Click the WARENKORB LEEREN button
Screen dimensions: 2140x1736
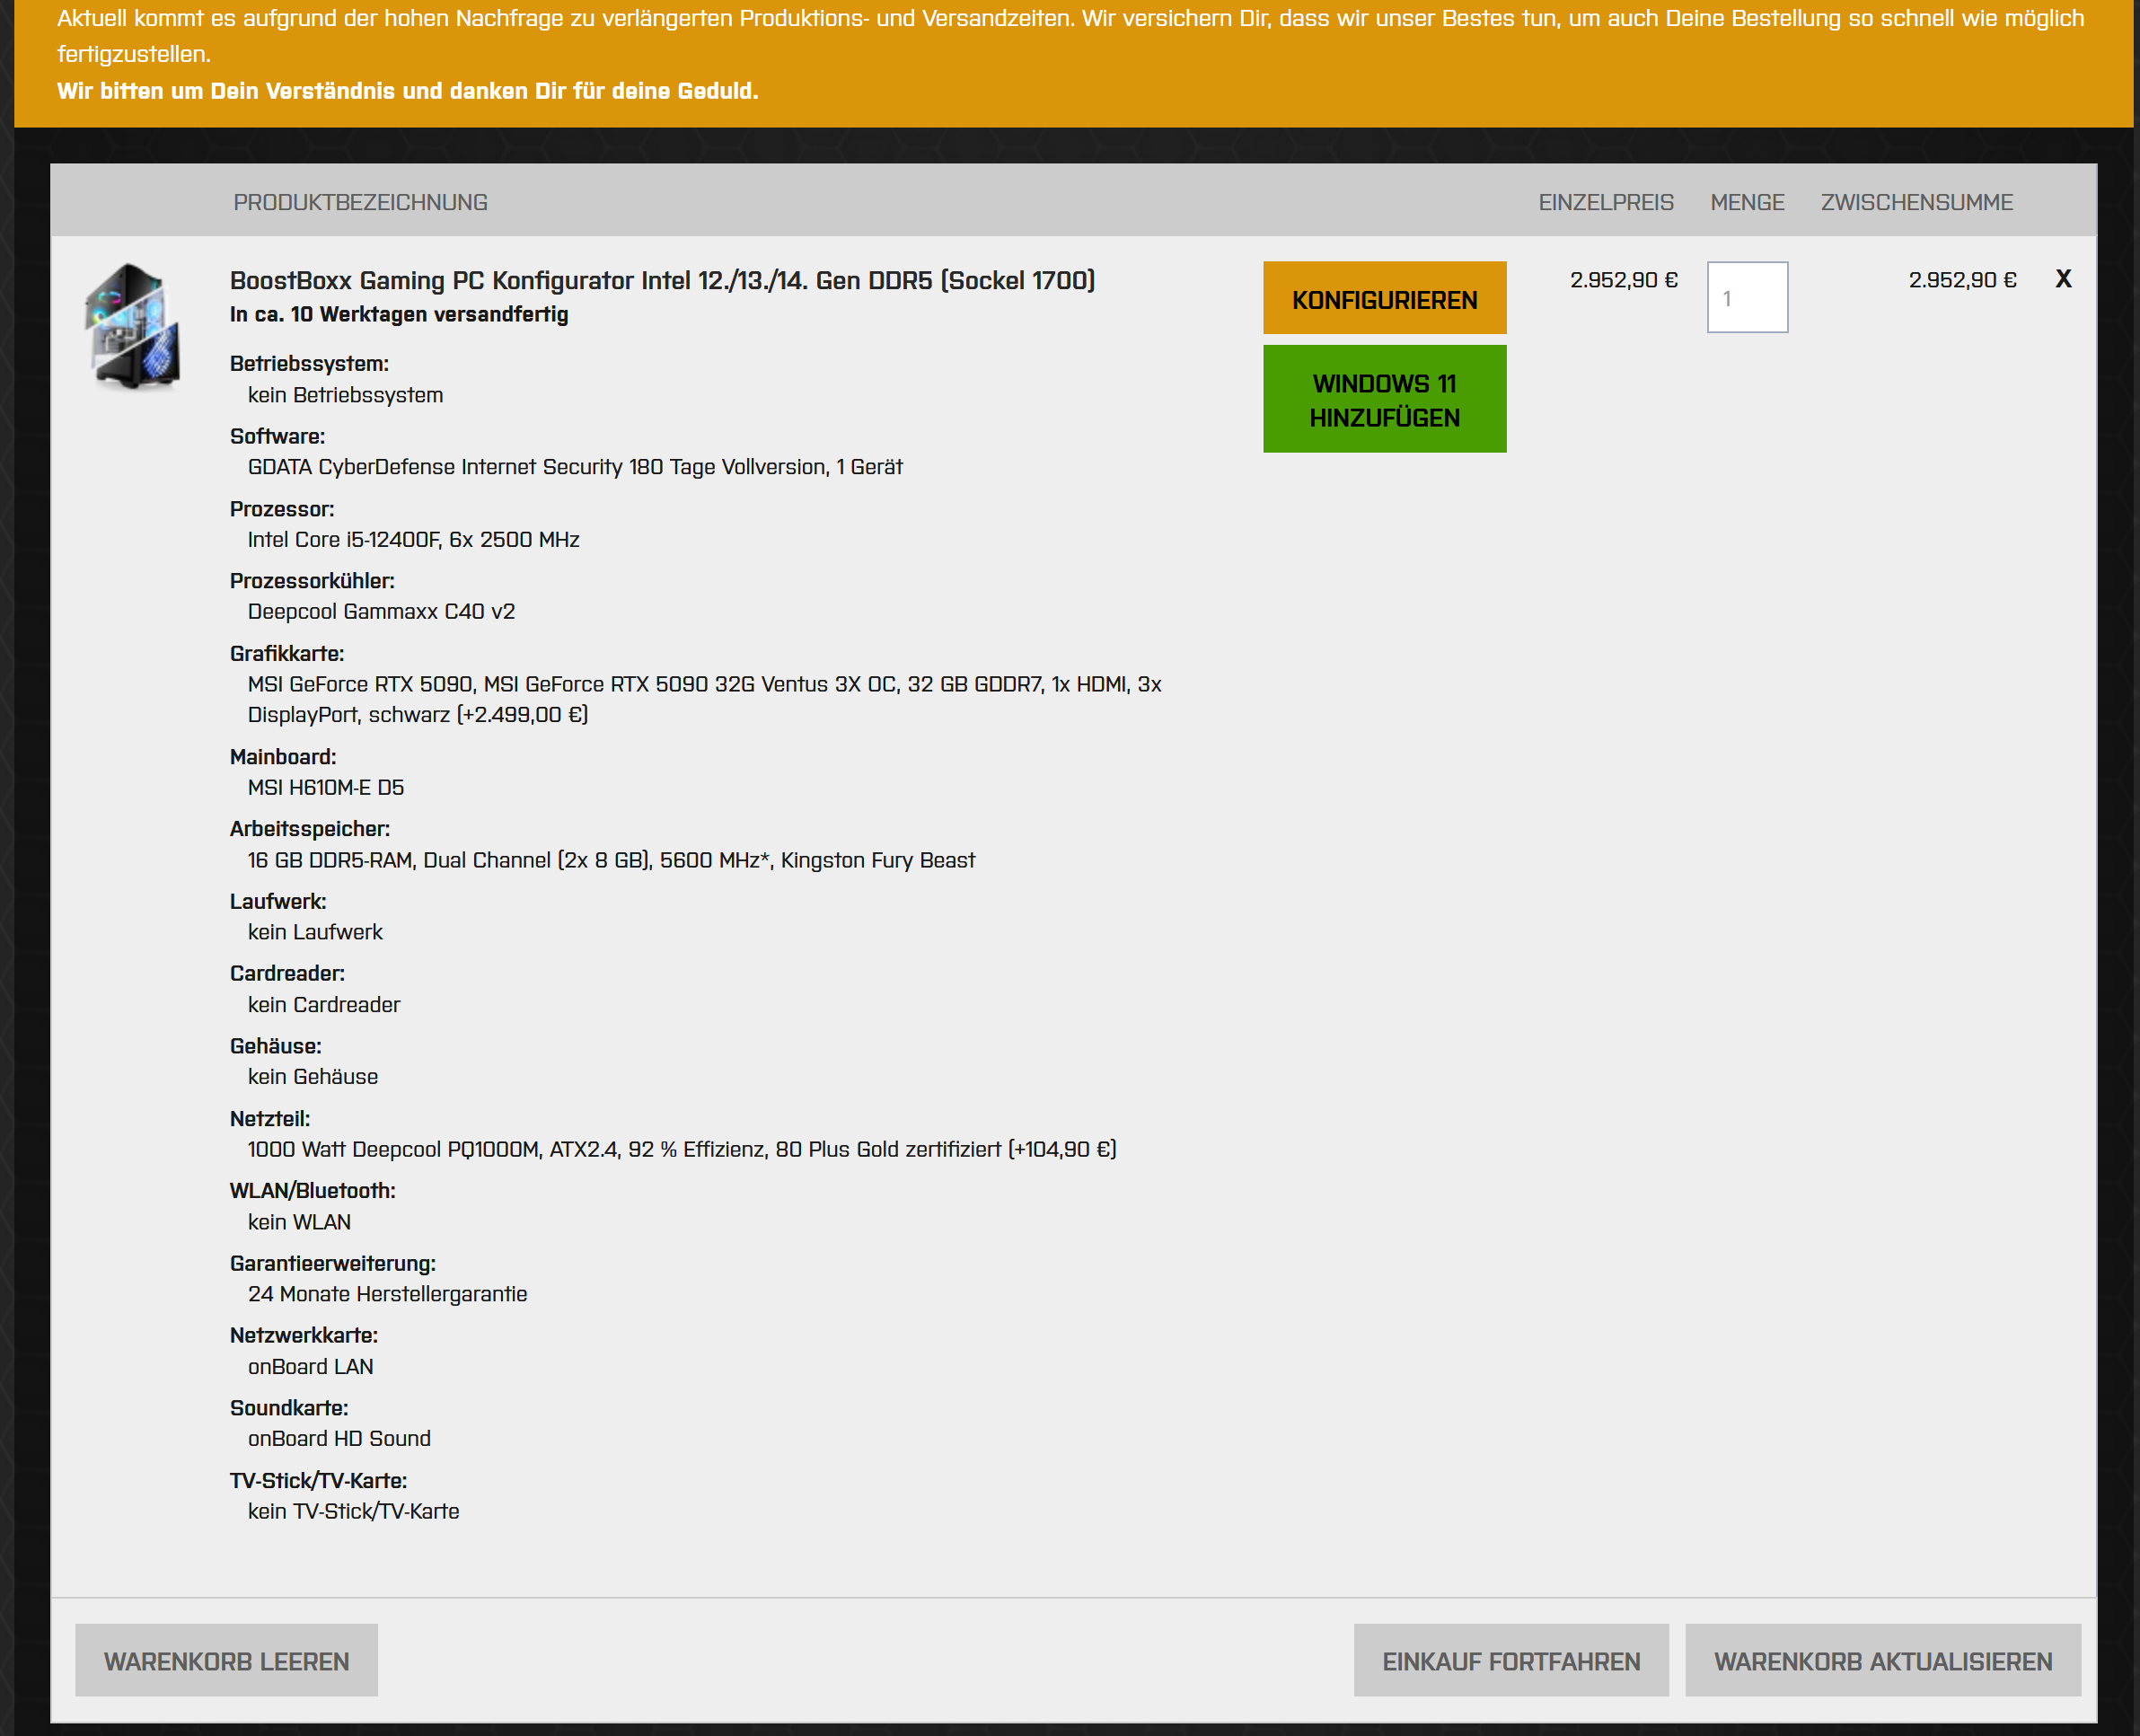[x=226, y=1661]
